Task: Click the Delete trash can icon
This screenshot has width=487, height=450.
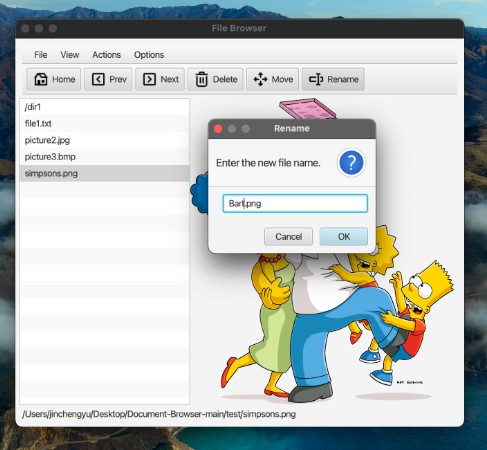Action: [201, 79]
